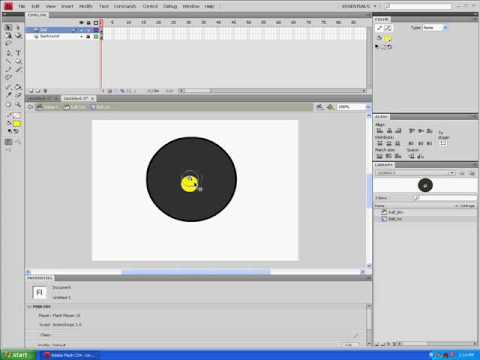Select the Paint Bucket tool
The image size is (480, 360).
click(x=18, y=87)
